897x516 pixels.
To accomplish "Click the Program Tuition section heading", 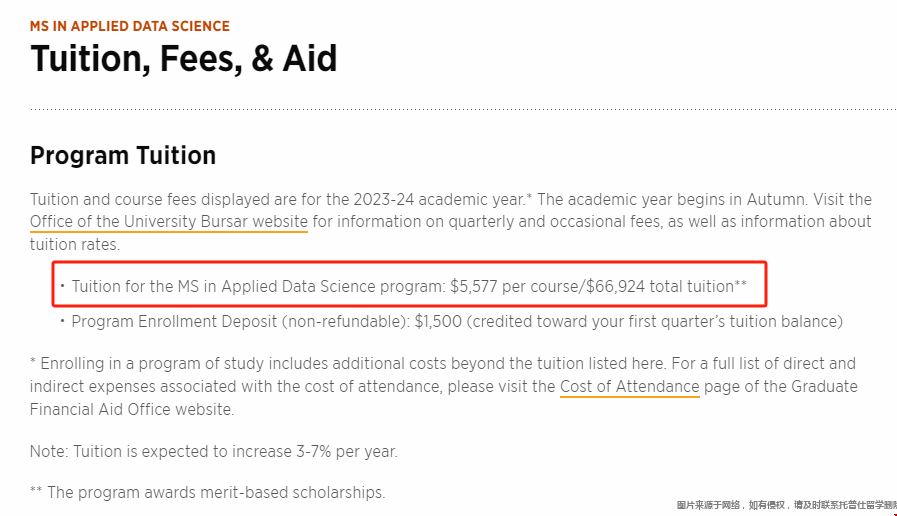I will point(123,156).
